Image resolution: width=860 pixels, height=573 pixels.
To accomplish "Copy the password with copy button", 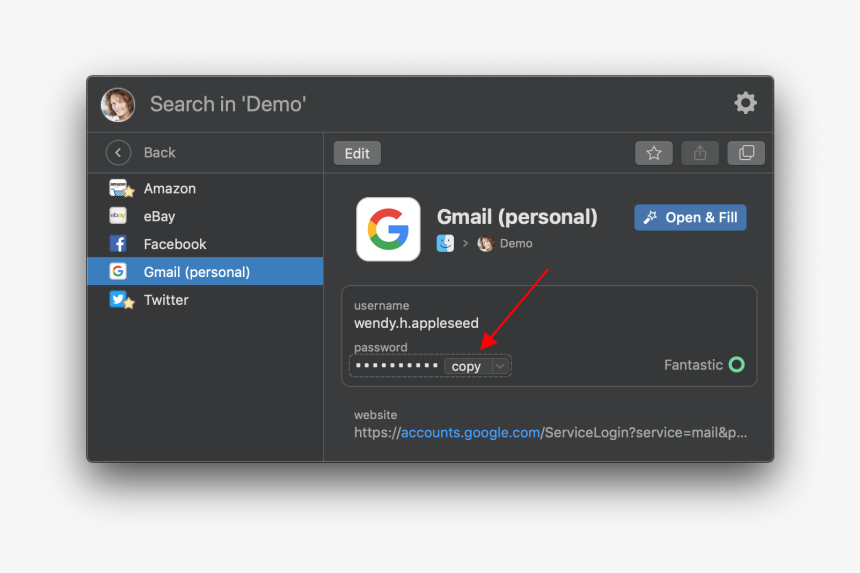I will point(467,366).
